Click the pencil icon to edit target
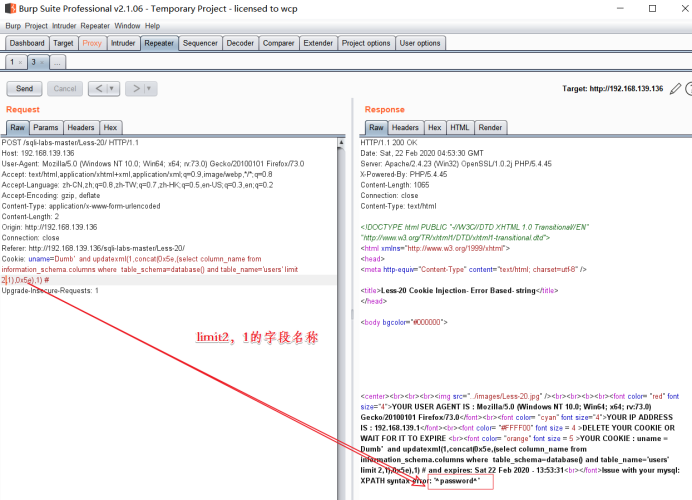The width and height of the screenshot is (692, 500). point(675,89)
